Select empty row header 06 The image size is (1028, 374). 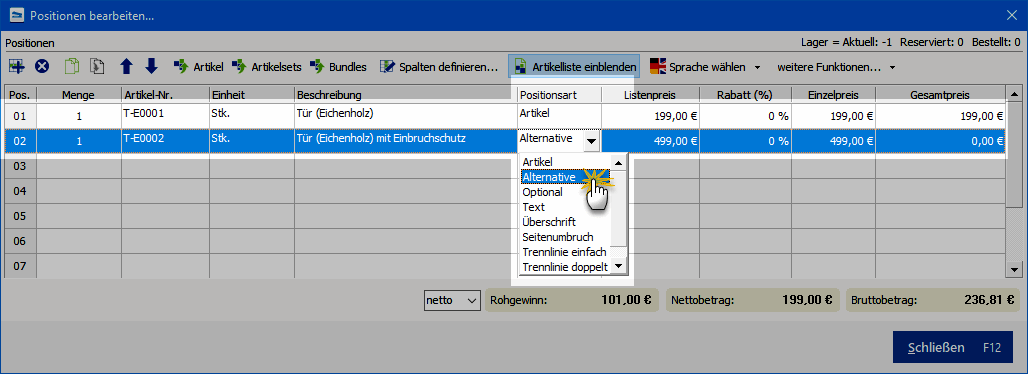point(20,241)
